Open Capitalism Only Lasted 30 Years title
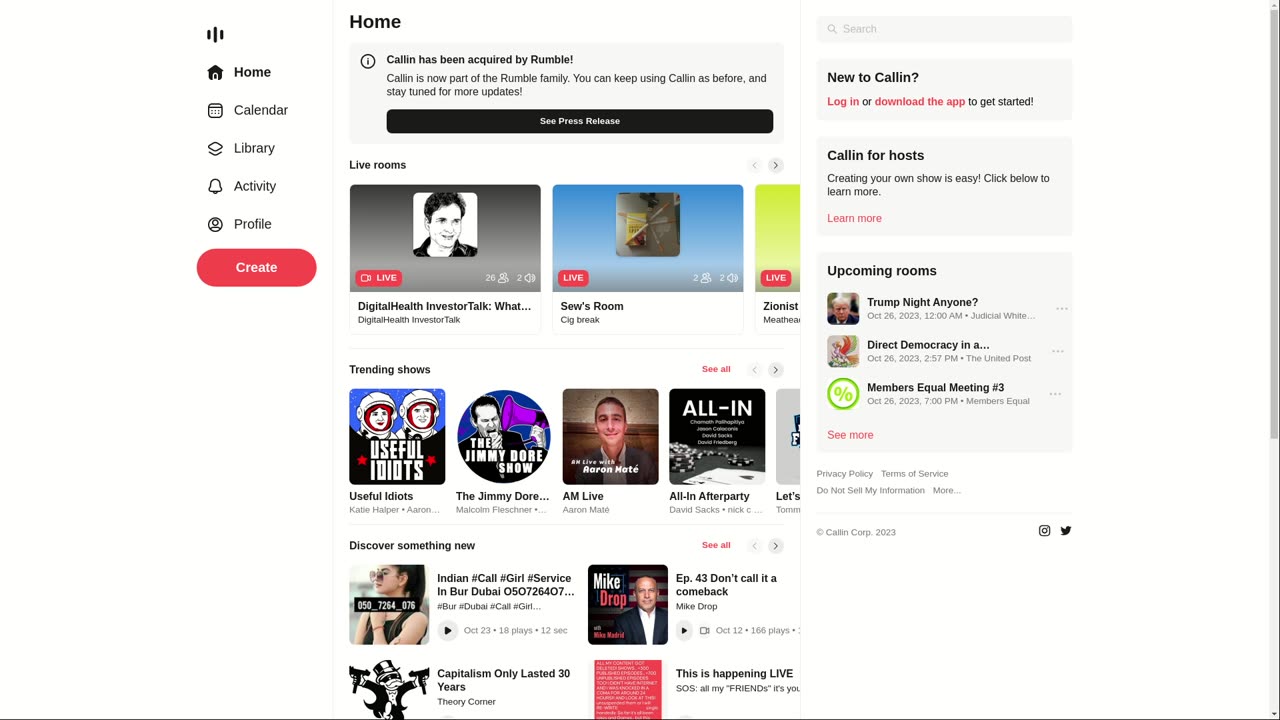This screenshot has height=720, width=1280. (x=503, y=680)
